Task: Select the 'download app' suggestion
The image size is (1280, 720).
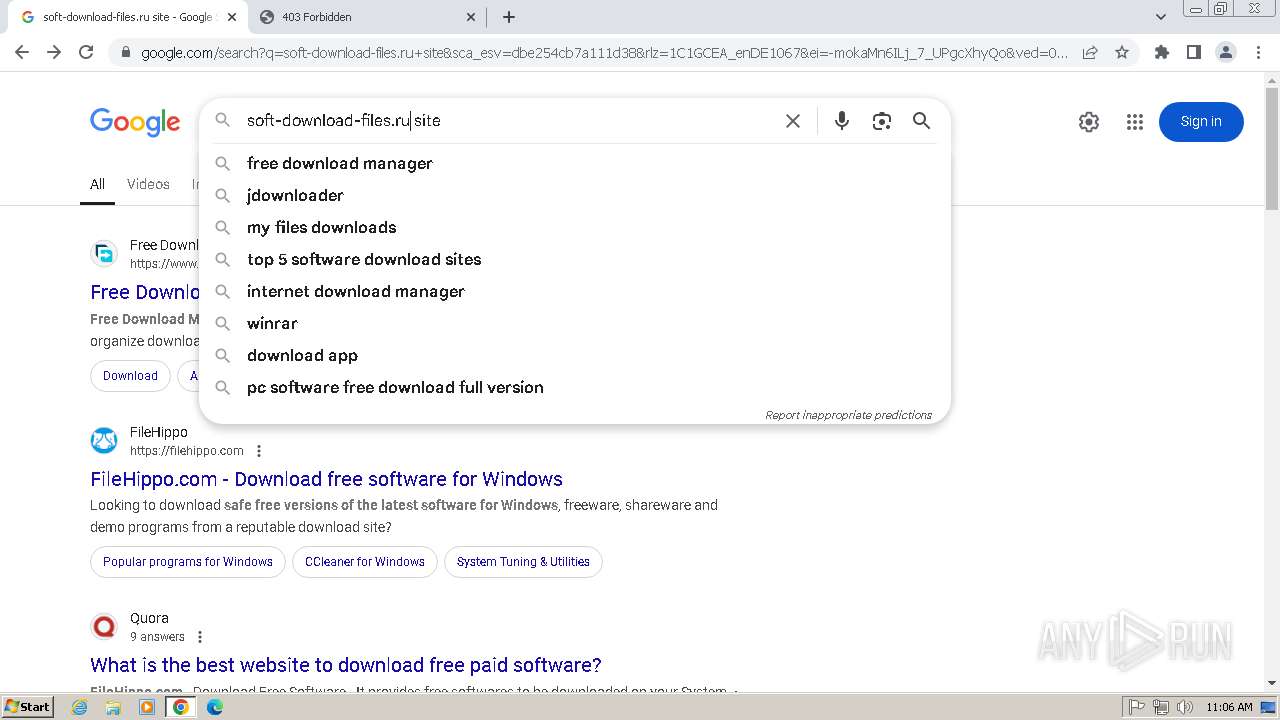Action: (575, 355)
